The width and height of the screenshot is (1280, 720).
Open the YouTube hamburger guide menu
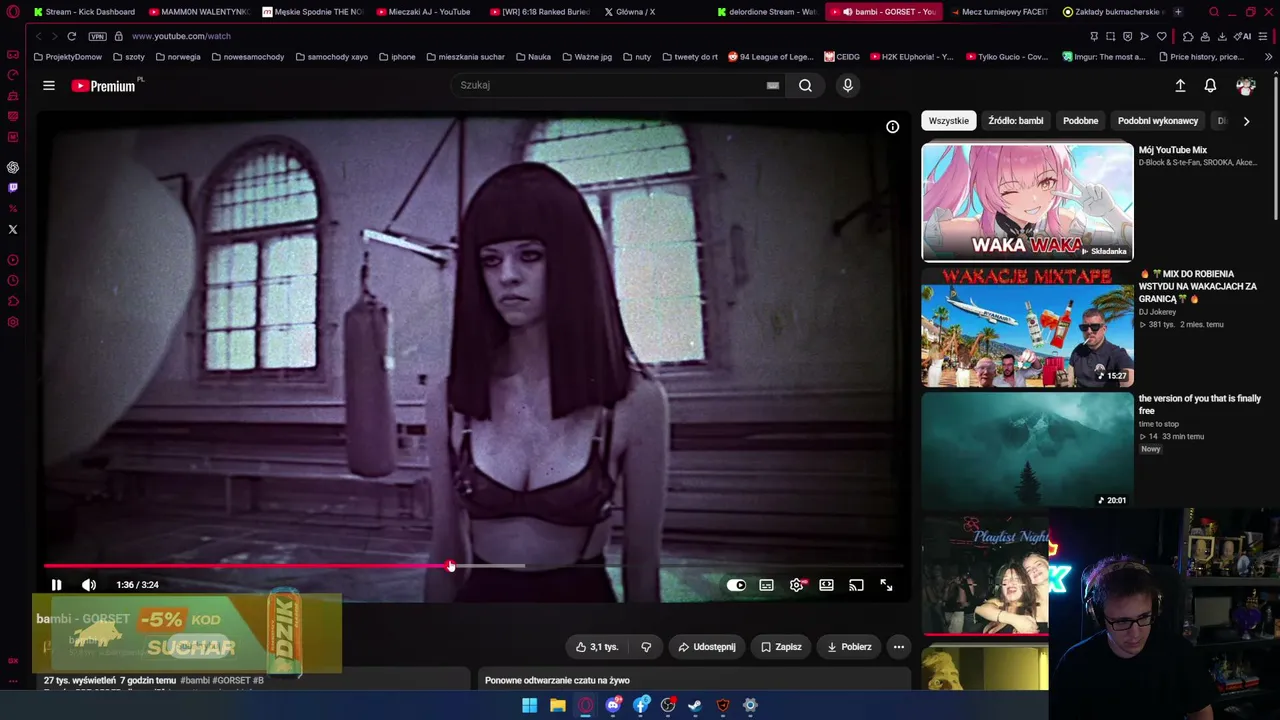pyautogui.click(x=48, y=85)
